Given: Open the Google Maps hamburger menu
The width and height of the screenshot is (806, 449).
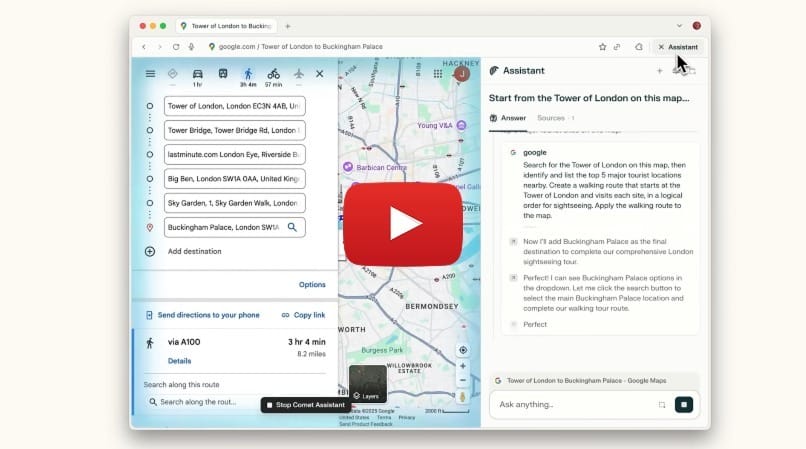Looking at the screenshot, I should (150, 74).
